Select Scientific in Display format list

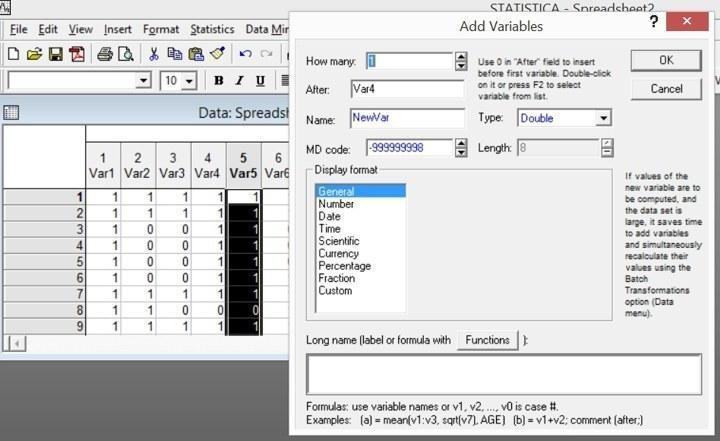click(339, 241)
